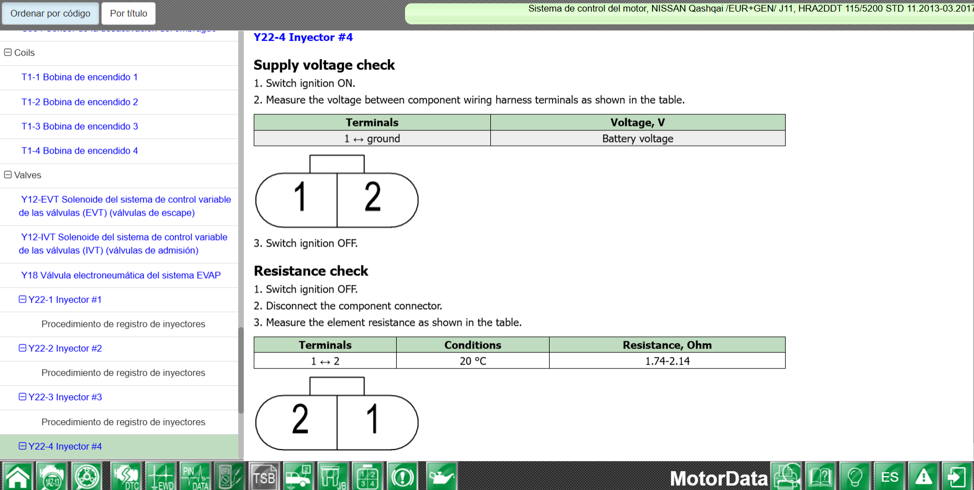Collapse the Y22-1 Inyector #1 node
Viewport: 974px width, 490px height.
coord(23,299)
